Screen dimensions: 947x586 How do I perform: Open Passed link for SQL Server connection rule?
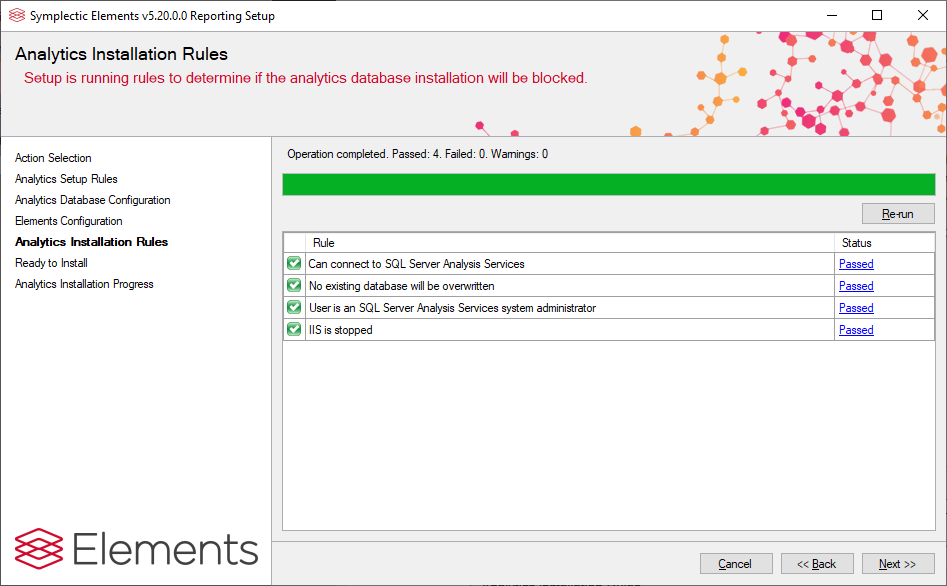(x=856, y=264)
